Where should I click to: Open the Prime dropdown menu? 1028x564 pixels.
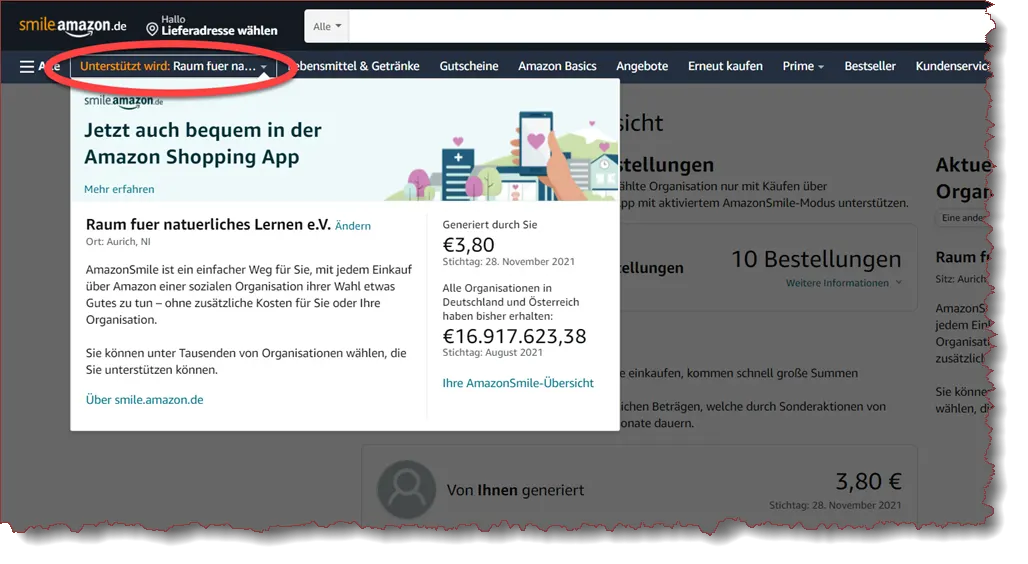(803, 66)
